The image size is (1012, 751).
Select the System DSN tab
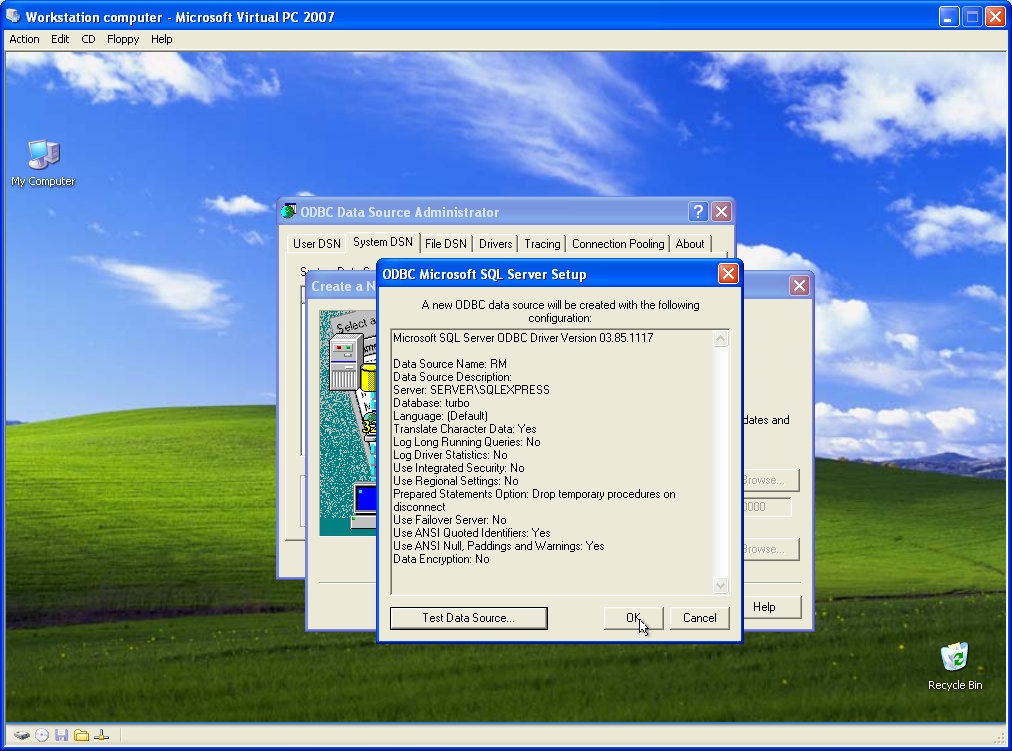383,242
